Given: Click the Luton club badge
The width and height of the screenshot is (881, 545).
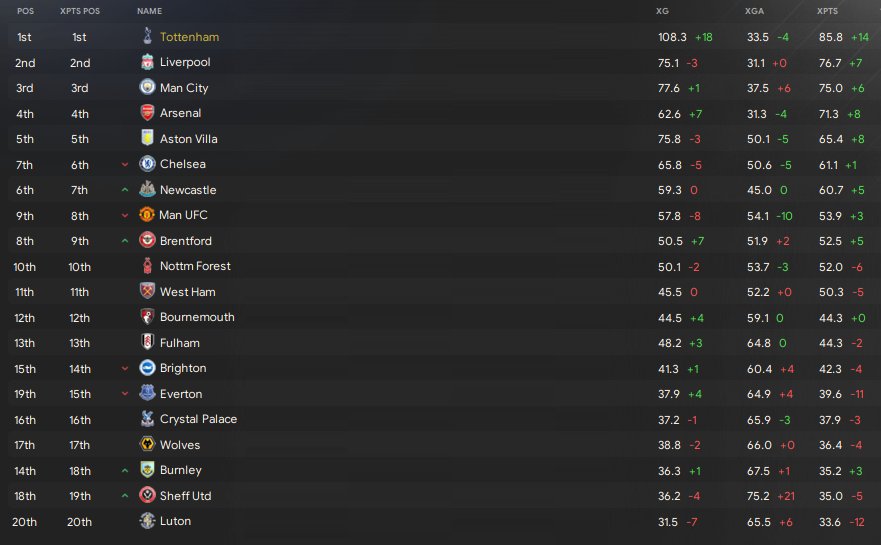Looking at the screenshot, I should 147,521.
